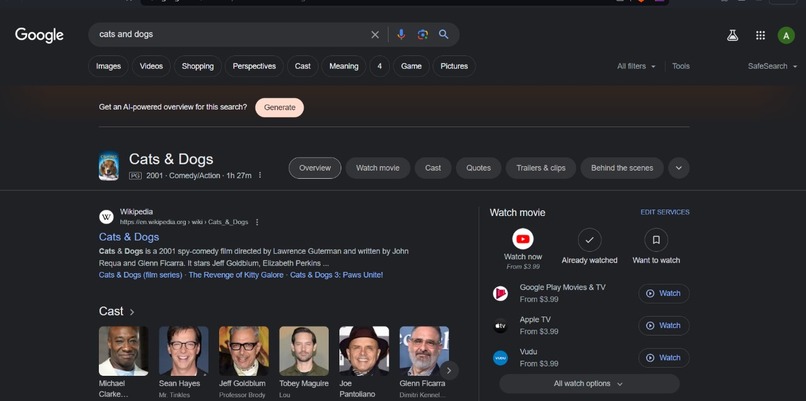The width and height of the screenshot is (806, 401).
Task: Click the Vudu icon
Action: click(500, 358)
